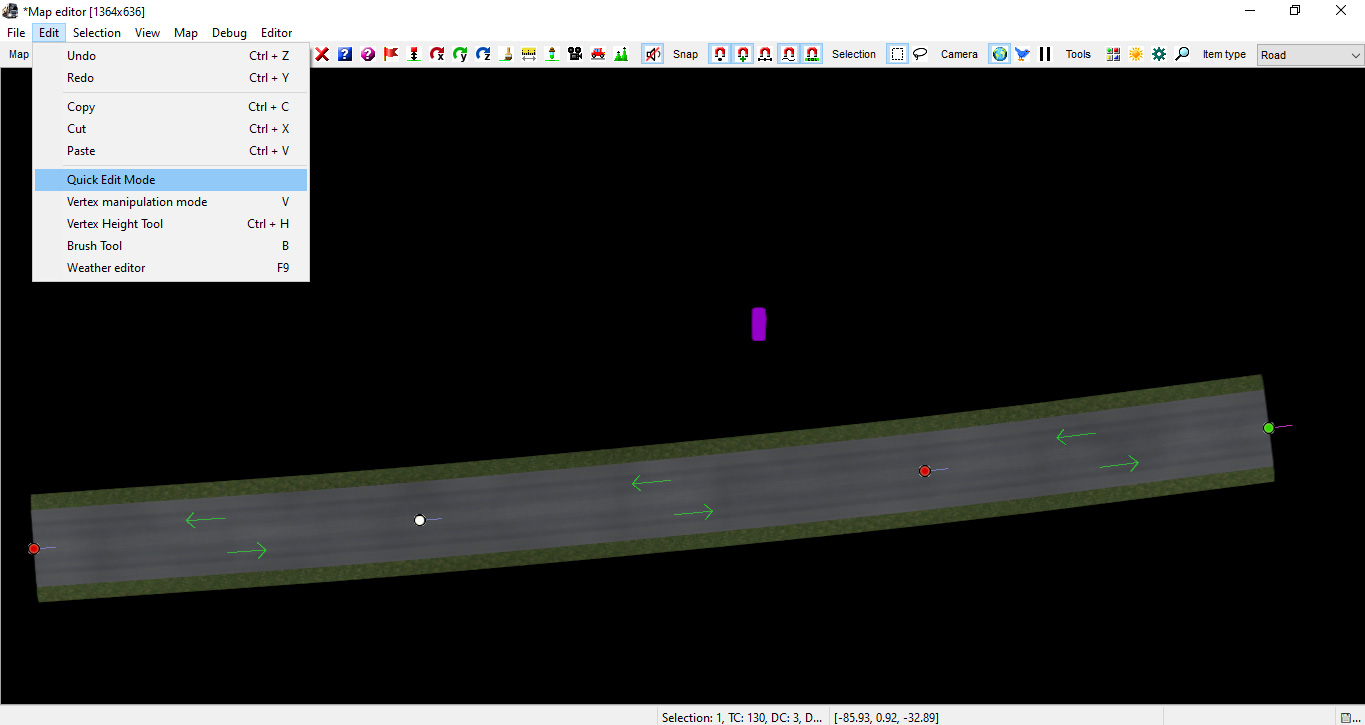Click the sun icon in Tools group
Viewport: 1365px width, 725px height.
[x=1136, y=54]
